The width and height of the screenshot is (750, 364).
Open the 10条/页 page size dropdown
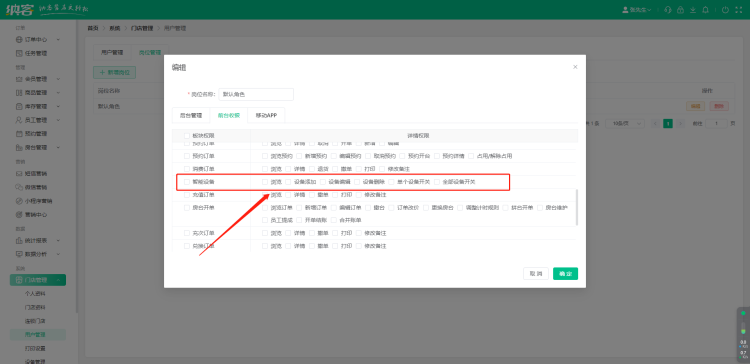coord(625,123)
